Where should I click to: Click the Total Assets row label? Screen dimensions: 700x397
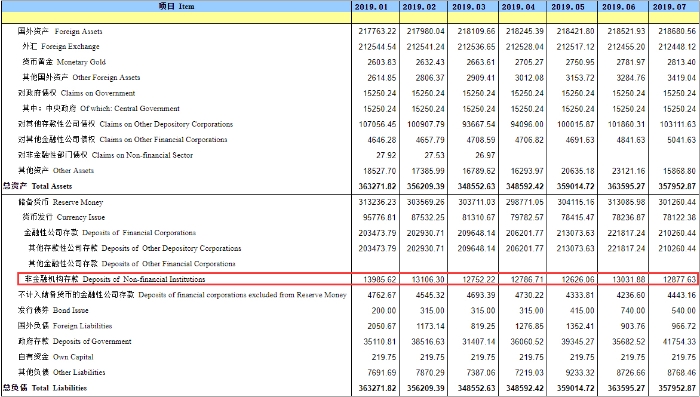point(37,186)
